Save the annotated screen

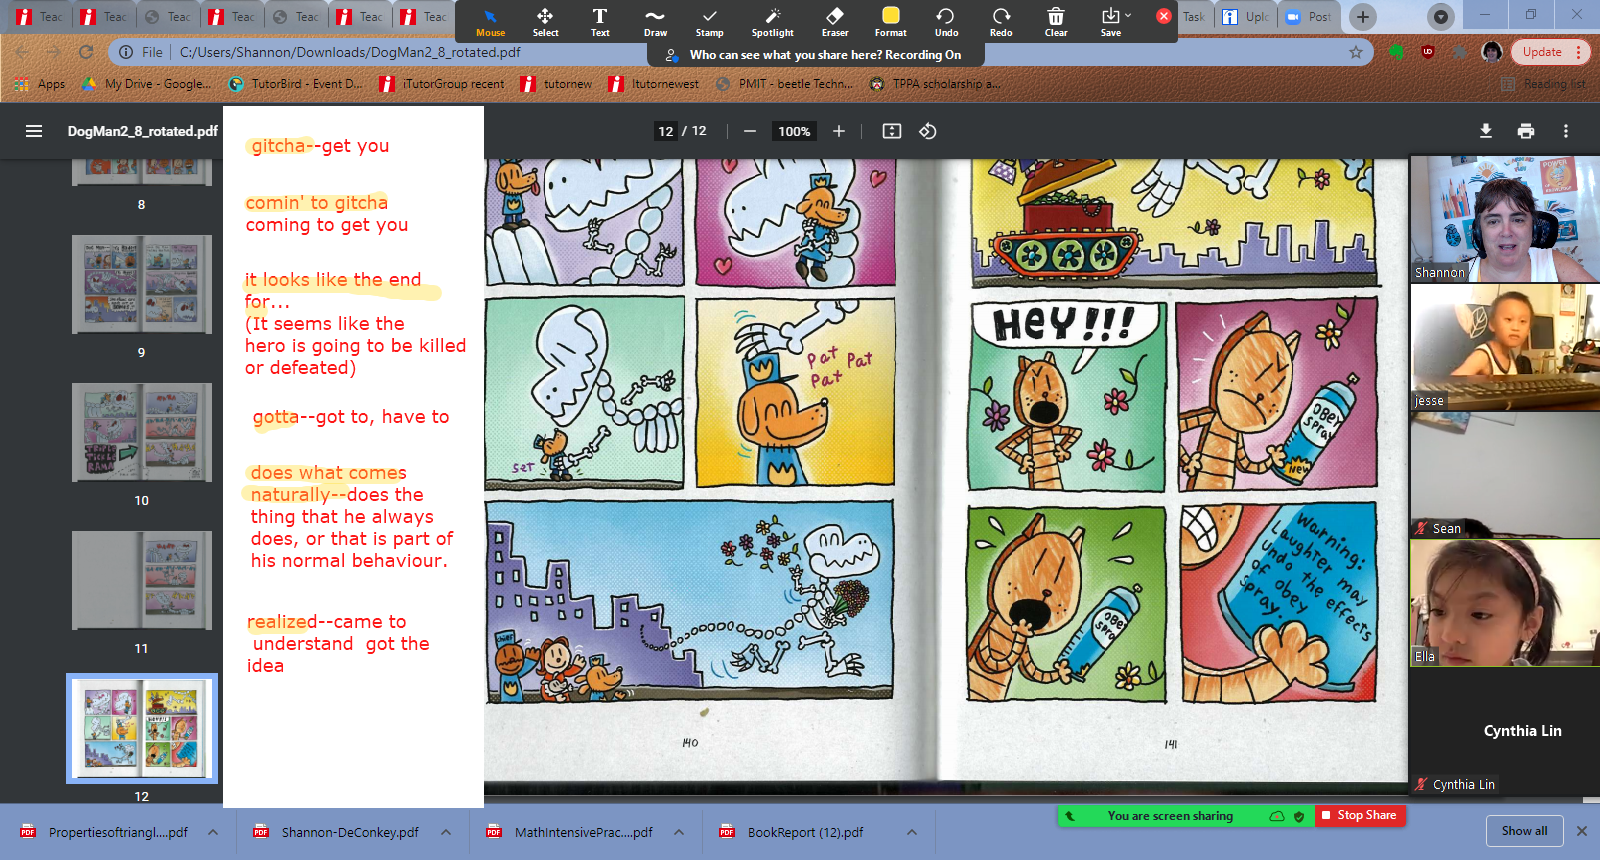(x=1110, y=22)
